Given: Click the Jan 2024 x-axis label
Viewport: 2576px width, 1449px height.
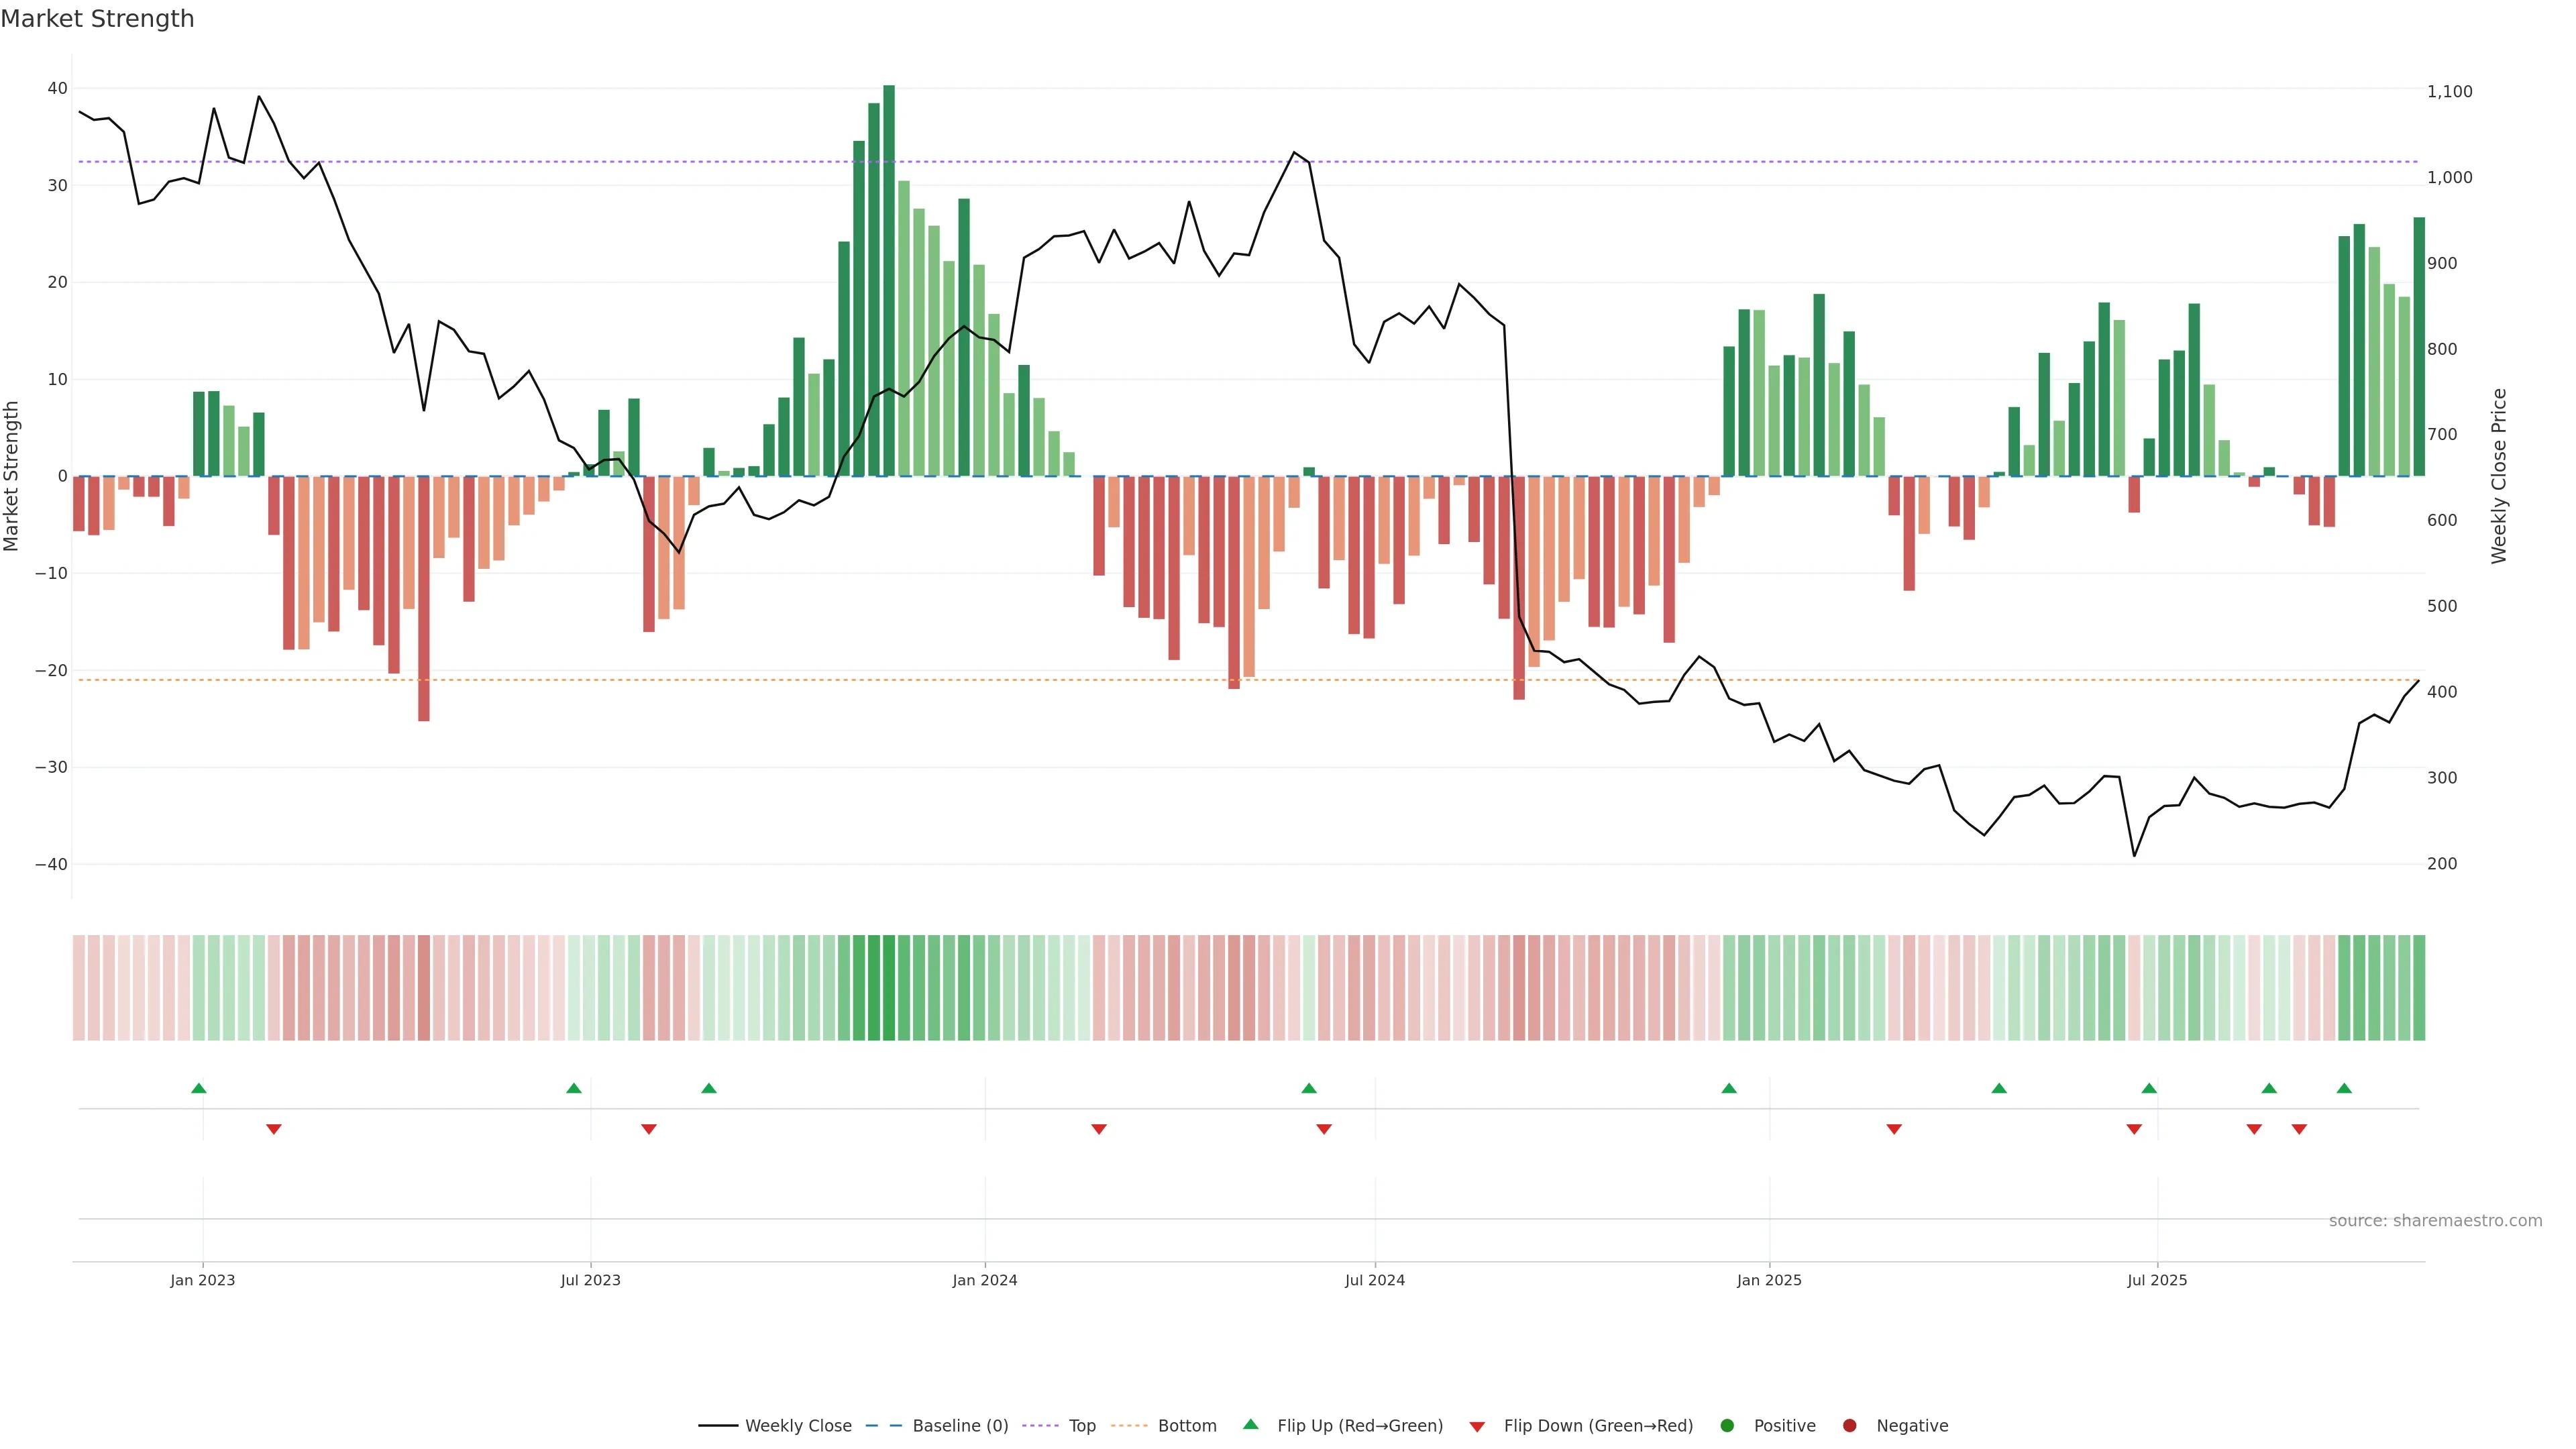Looking at the screenshot, I should [985, 1280].
